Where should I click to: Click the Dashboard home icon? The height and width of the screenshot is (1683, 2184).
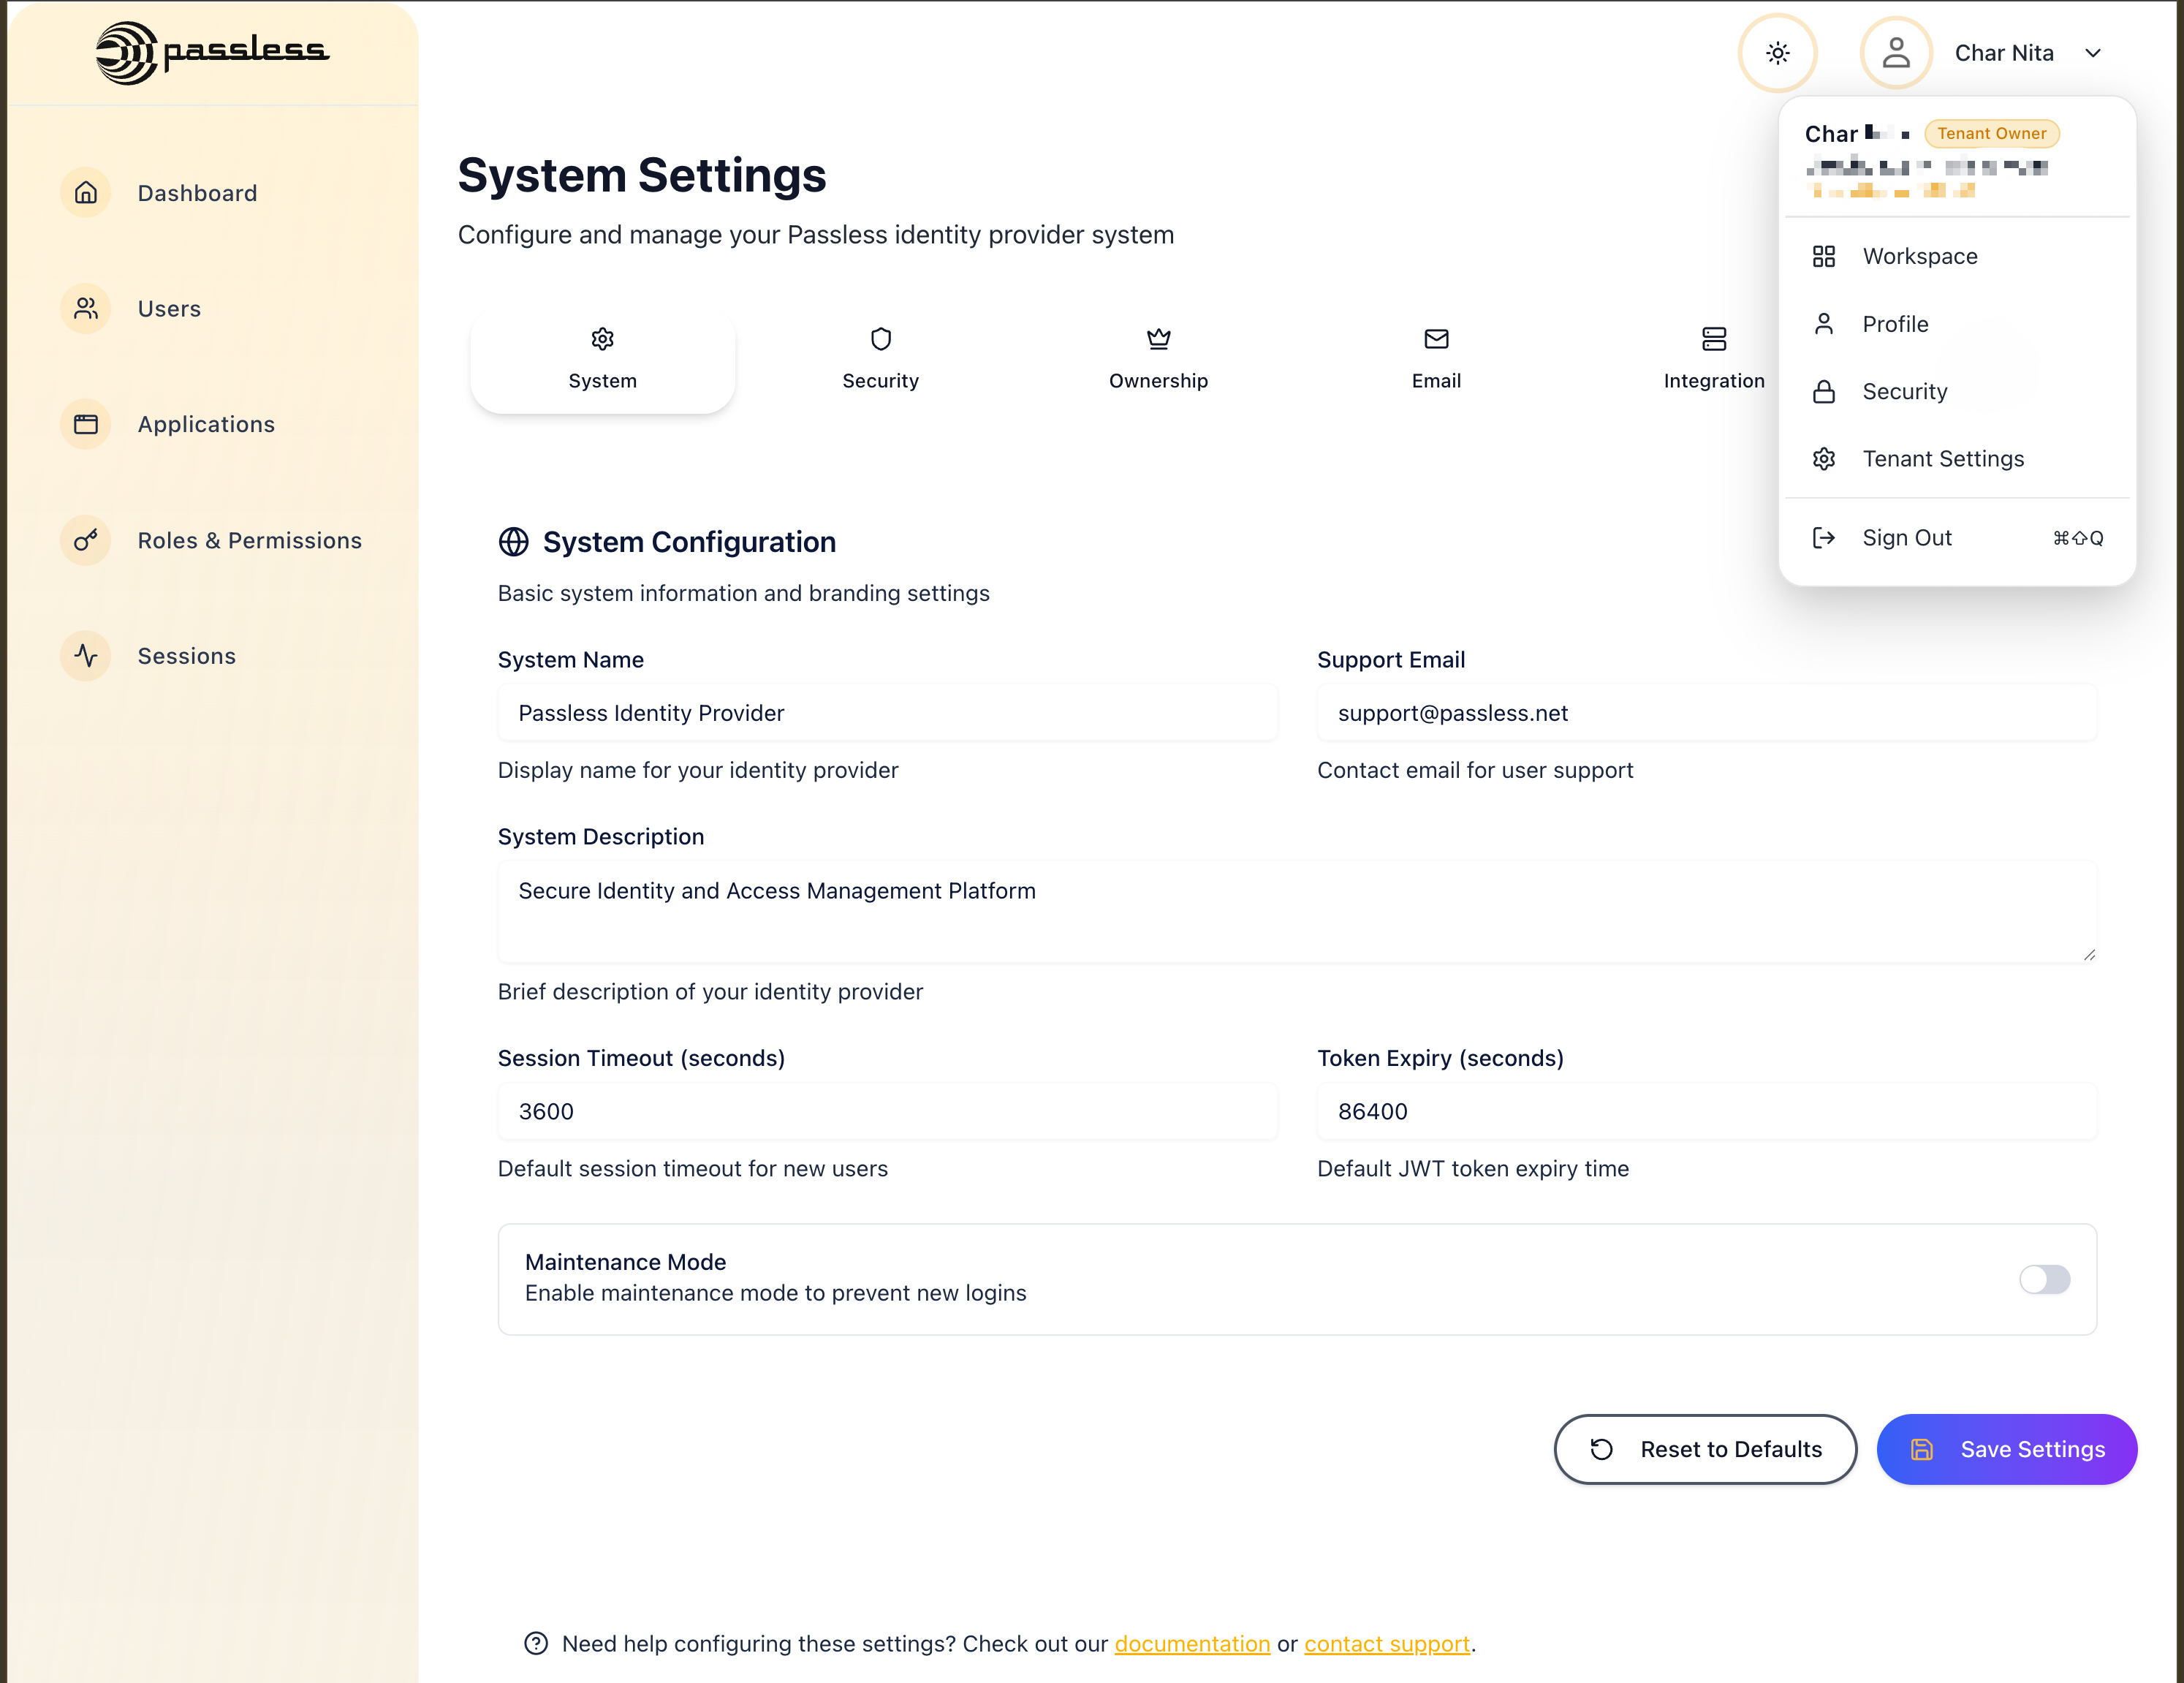(86, 192)
